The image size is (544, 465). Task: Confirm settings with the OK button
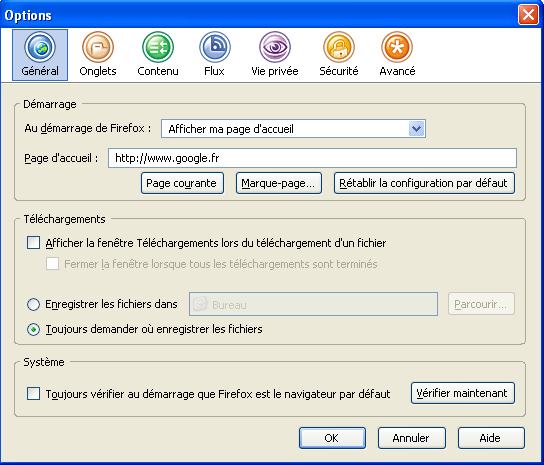pos(332,438)
